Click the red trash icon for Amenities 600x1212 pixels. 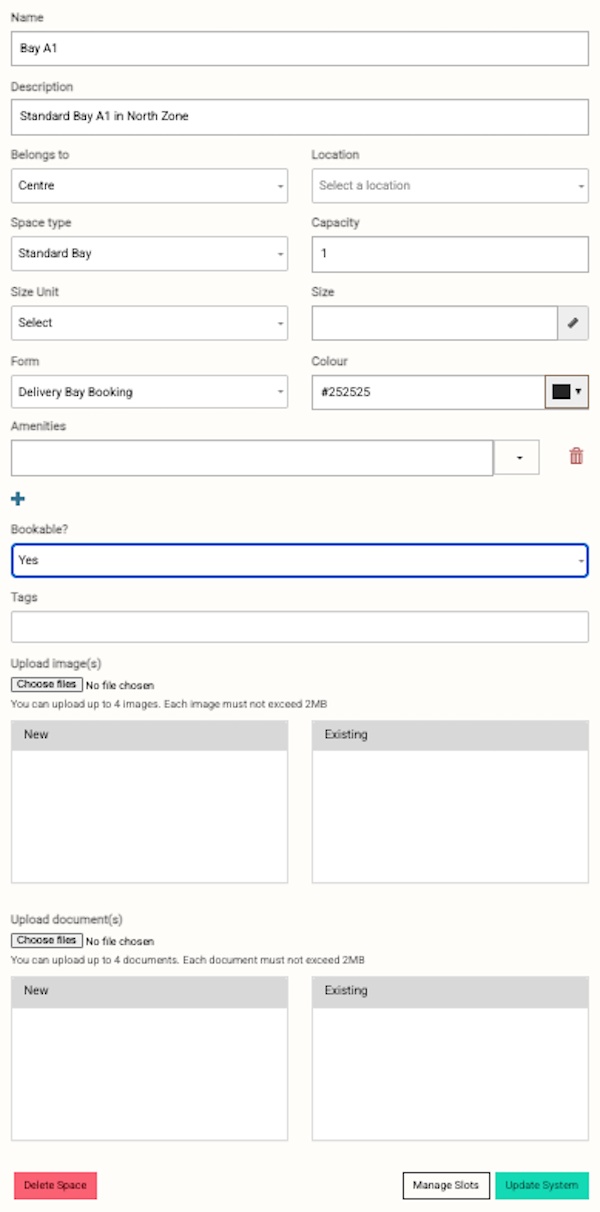point(576,456)
